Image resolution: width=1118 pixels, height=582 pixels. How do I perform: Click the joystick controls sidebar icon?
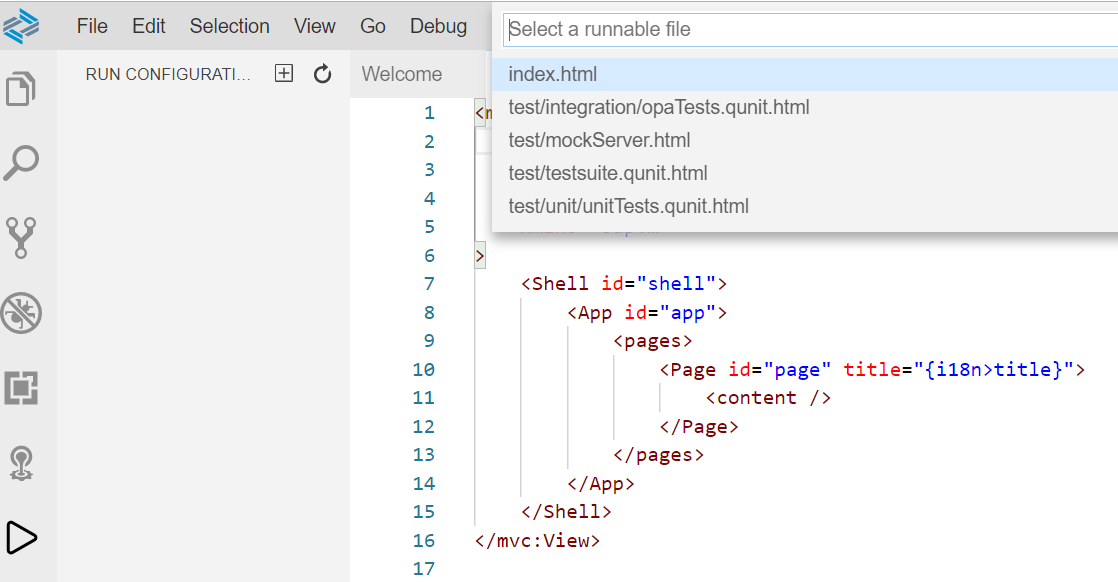[x=22, y=462]
